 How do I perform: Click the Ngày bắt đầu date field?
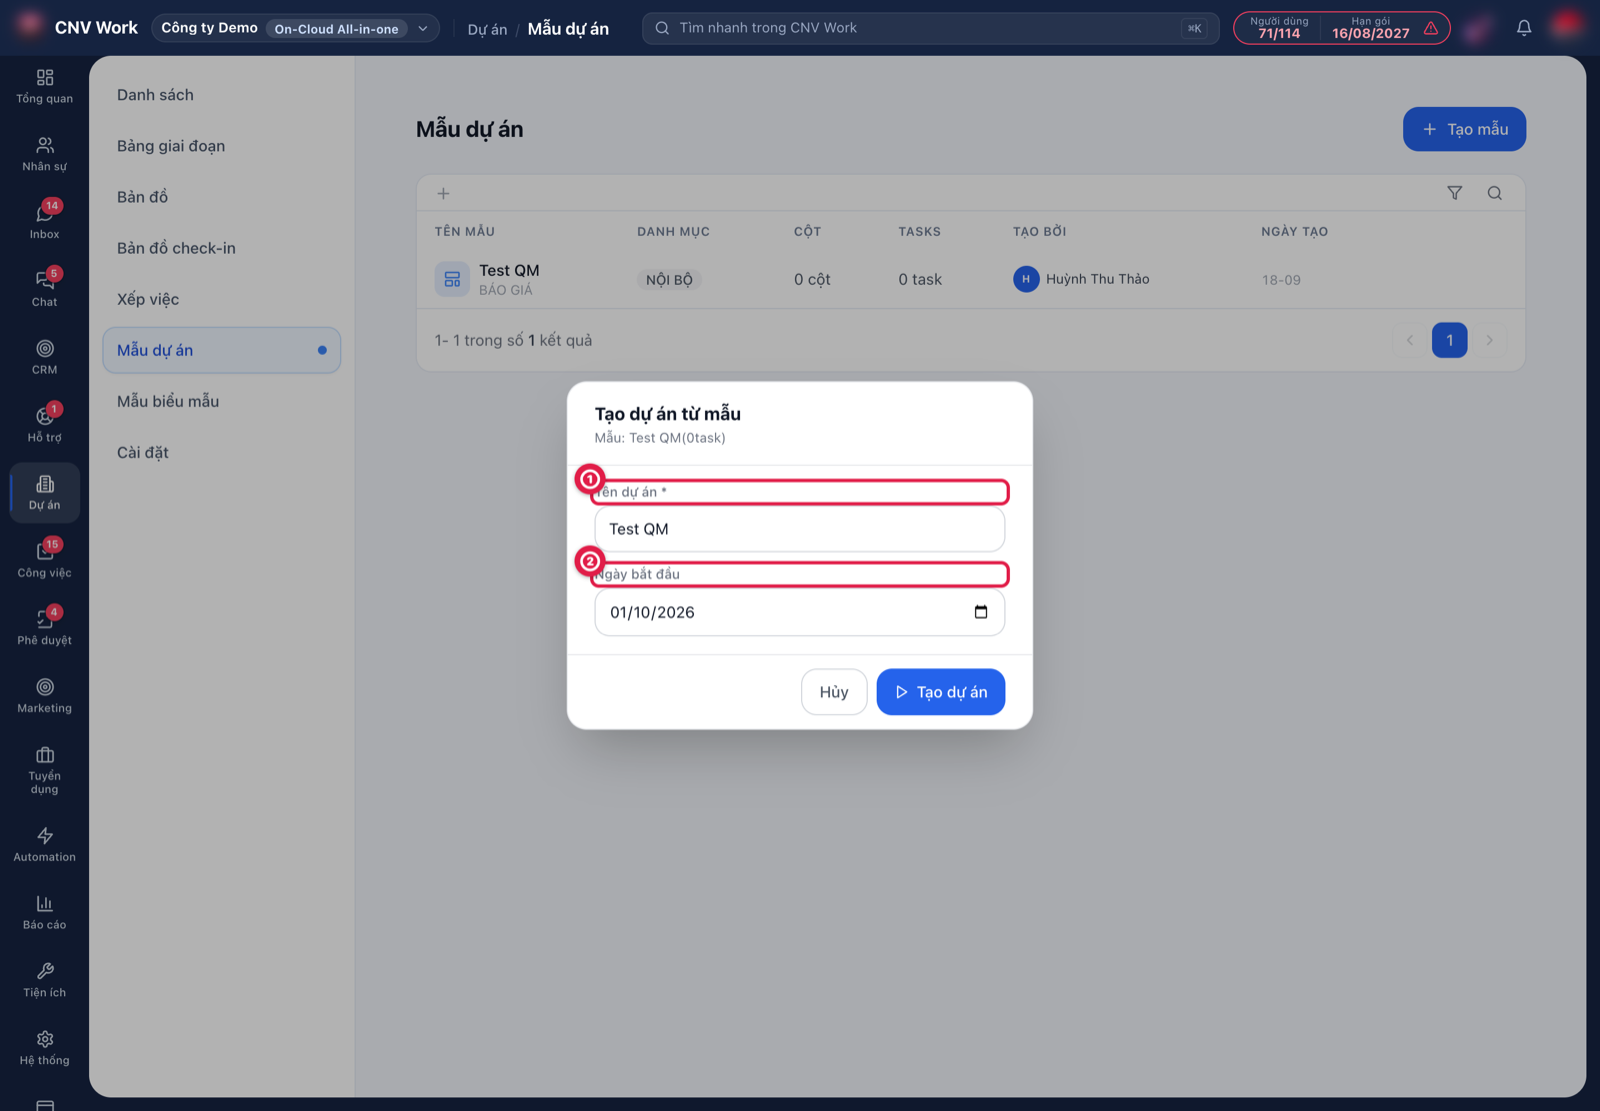click(x=799, y=612)
